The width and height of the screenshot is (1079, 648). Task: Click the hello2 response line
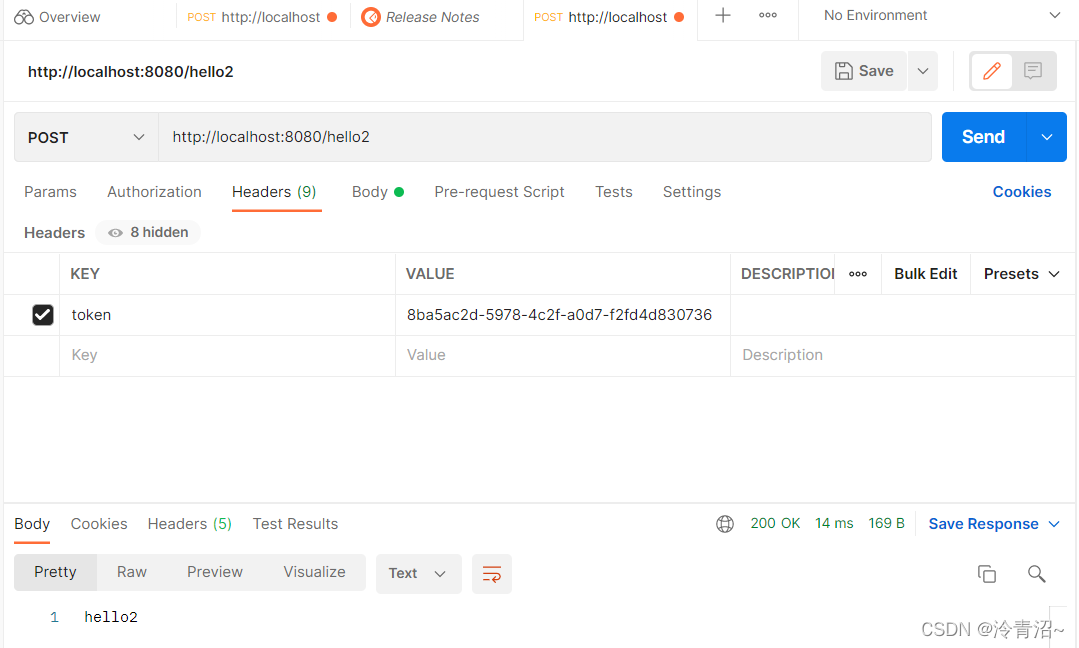[111, 617]
